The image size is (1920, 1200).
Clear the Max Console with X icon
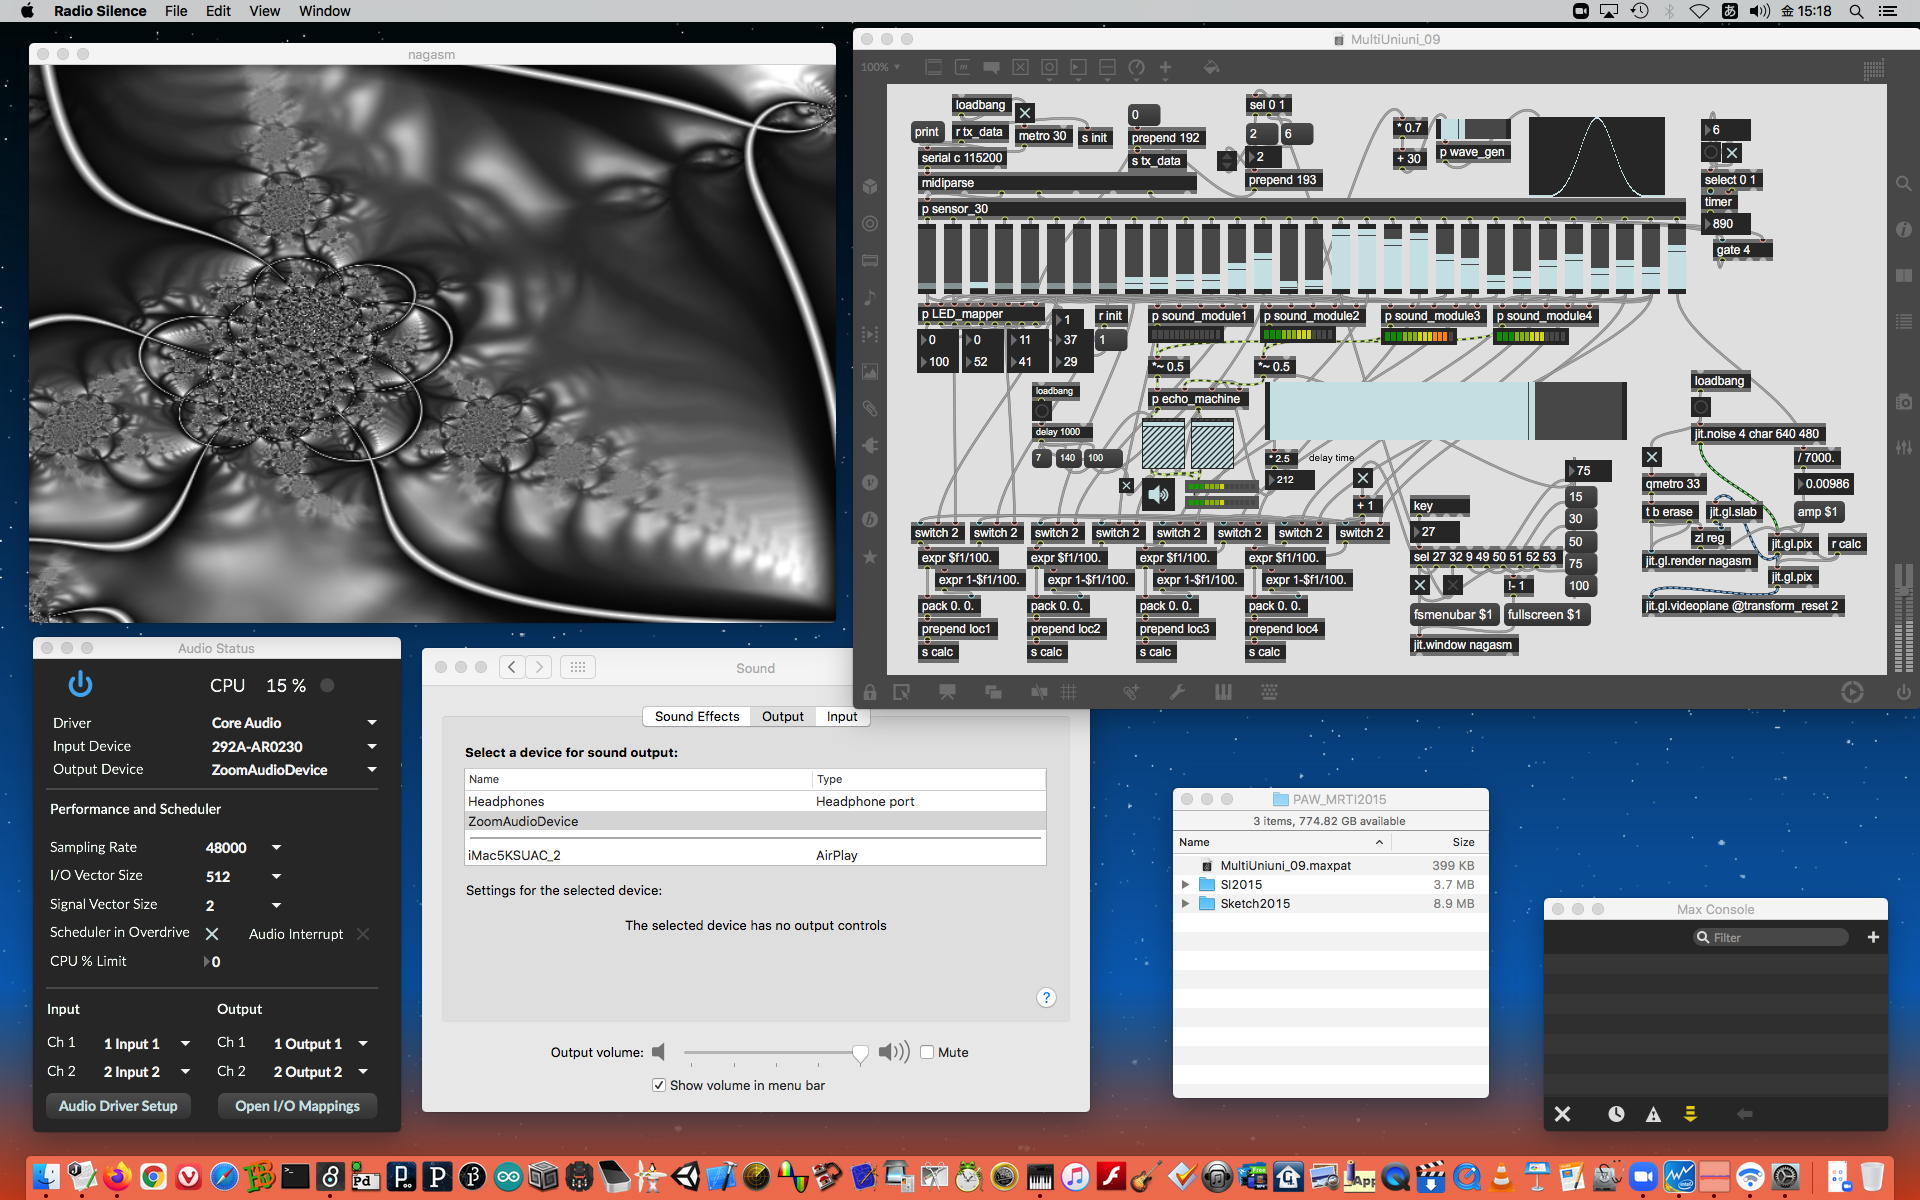[1562, 1114]
